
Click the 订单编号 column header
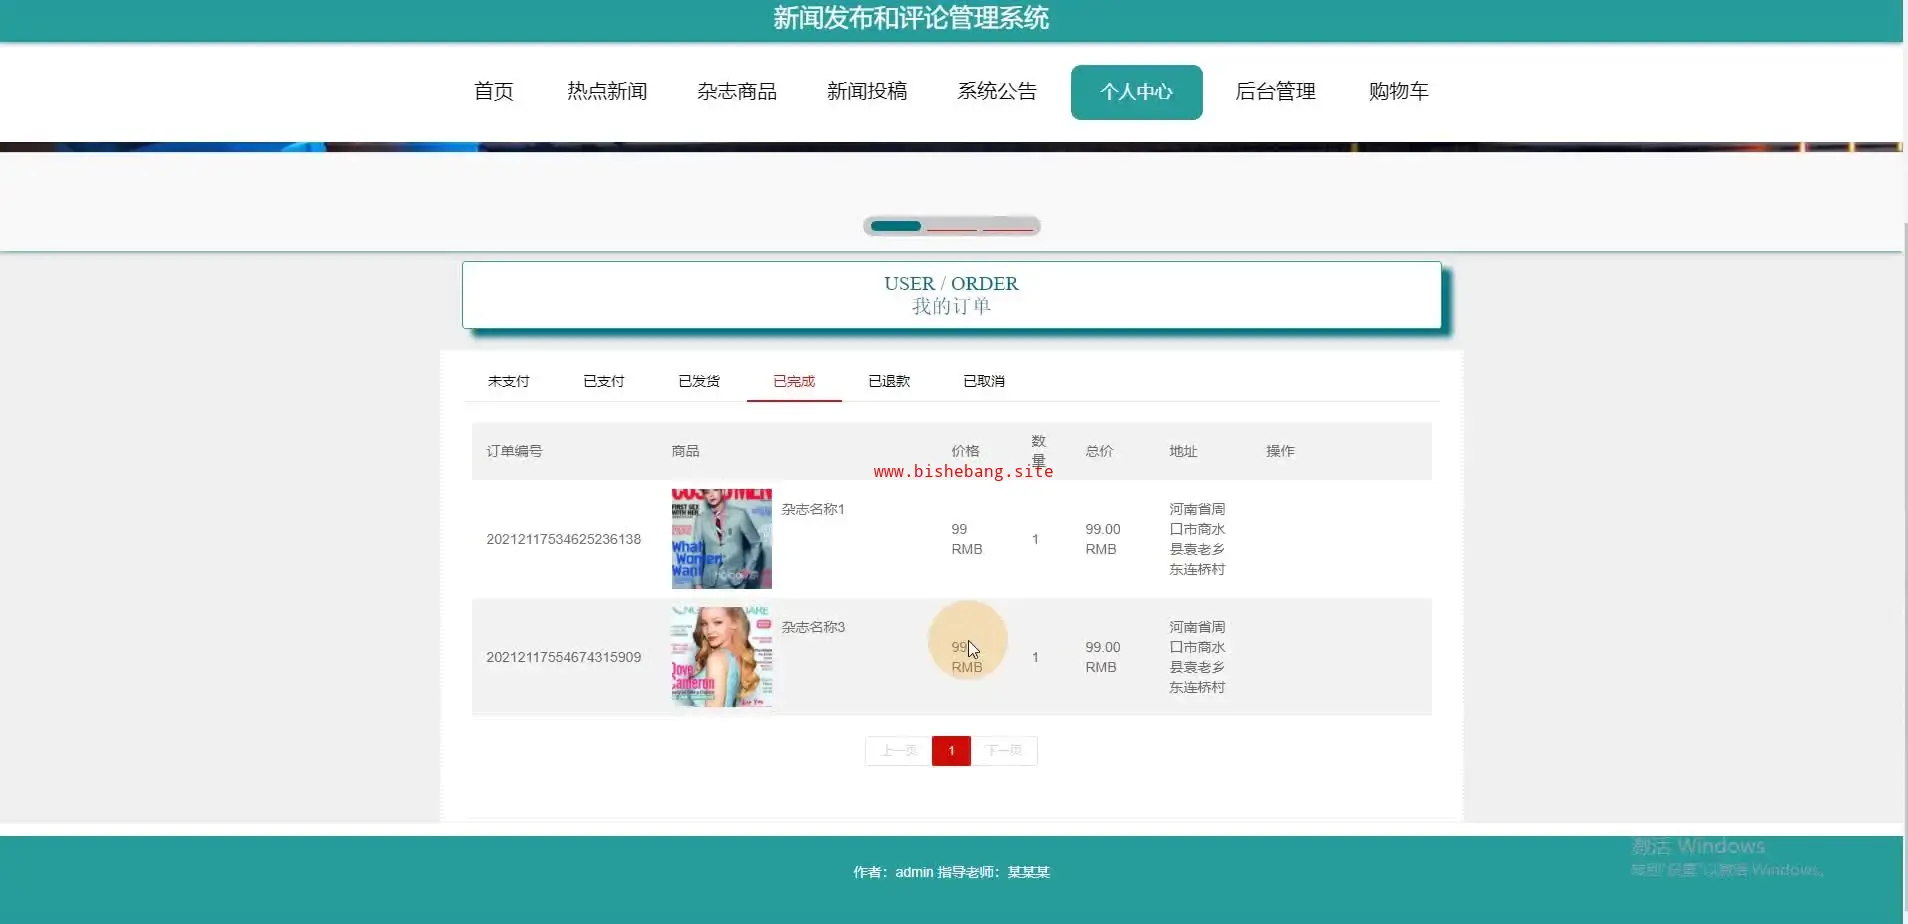point(514,451)
